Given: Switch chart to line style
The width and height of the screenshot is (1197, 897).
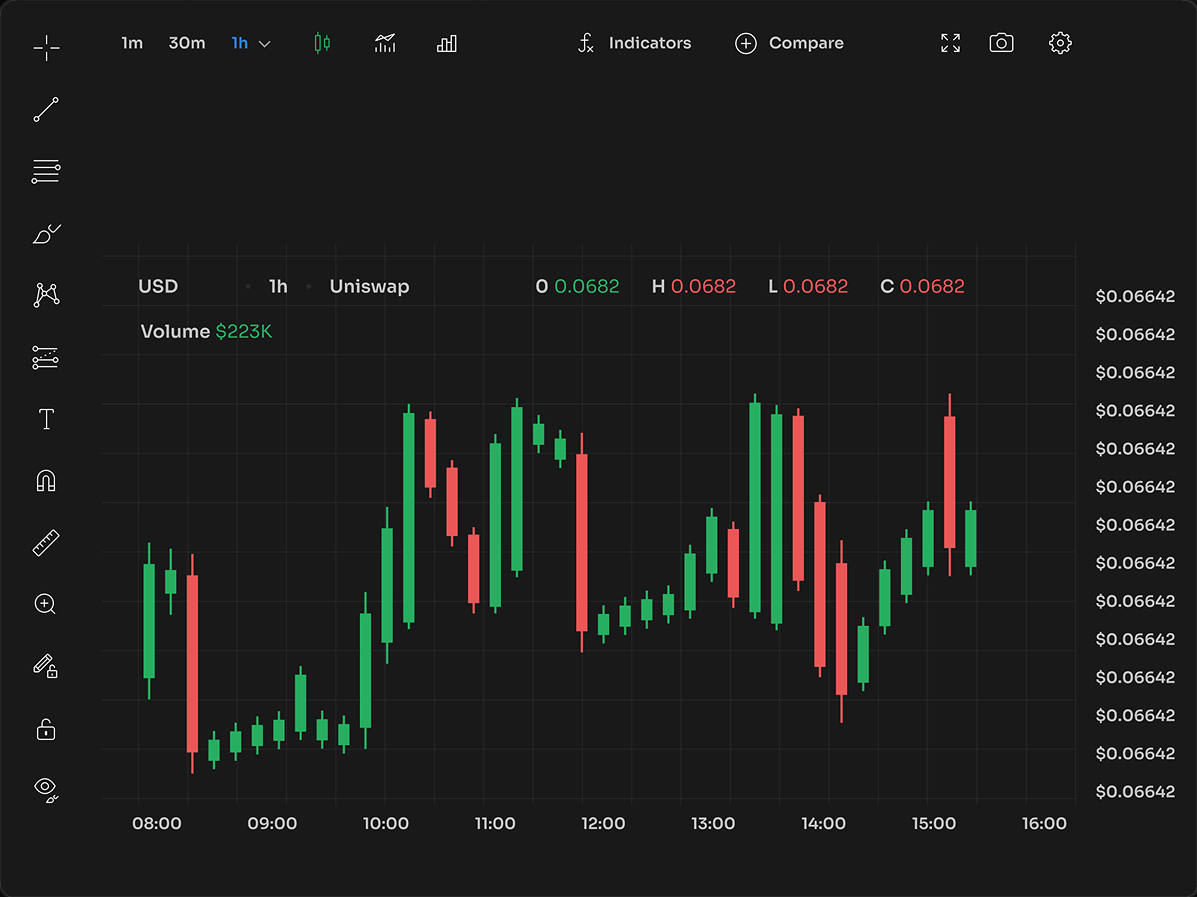Looking at the screenshot, I should click(x=385, y=43).
